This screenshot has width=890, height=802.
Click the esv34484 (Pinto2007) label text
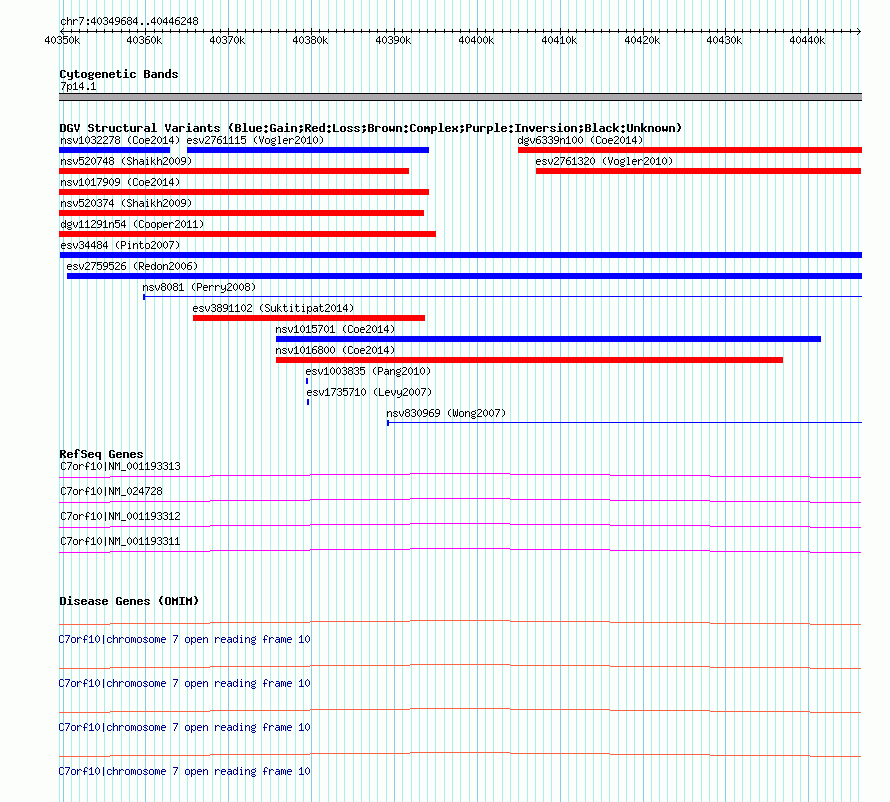click(x=120, y=245)
